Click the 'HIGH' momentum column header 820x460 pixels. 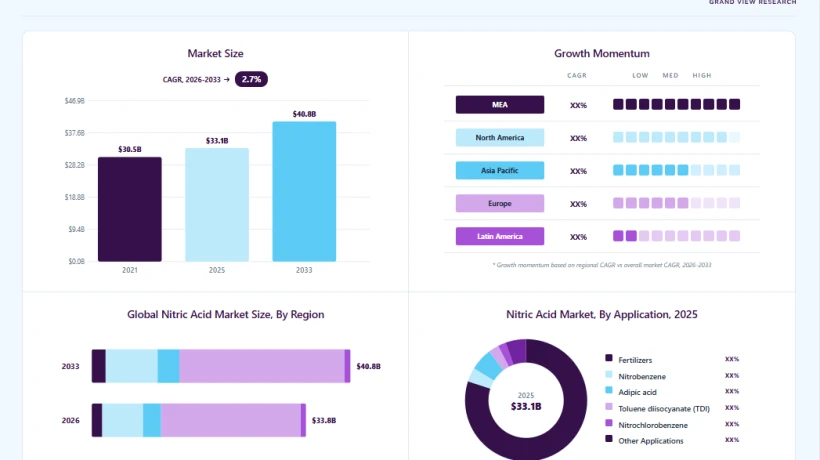click(702, 75)
